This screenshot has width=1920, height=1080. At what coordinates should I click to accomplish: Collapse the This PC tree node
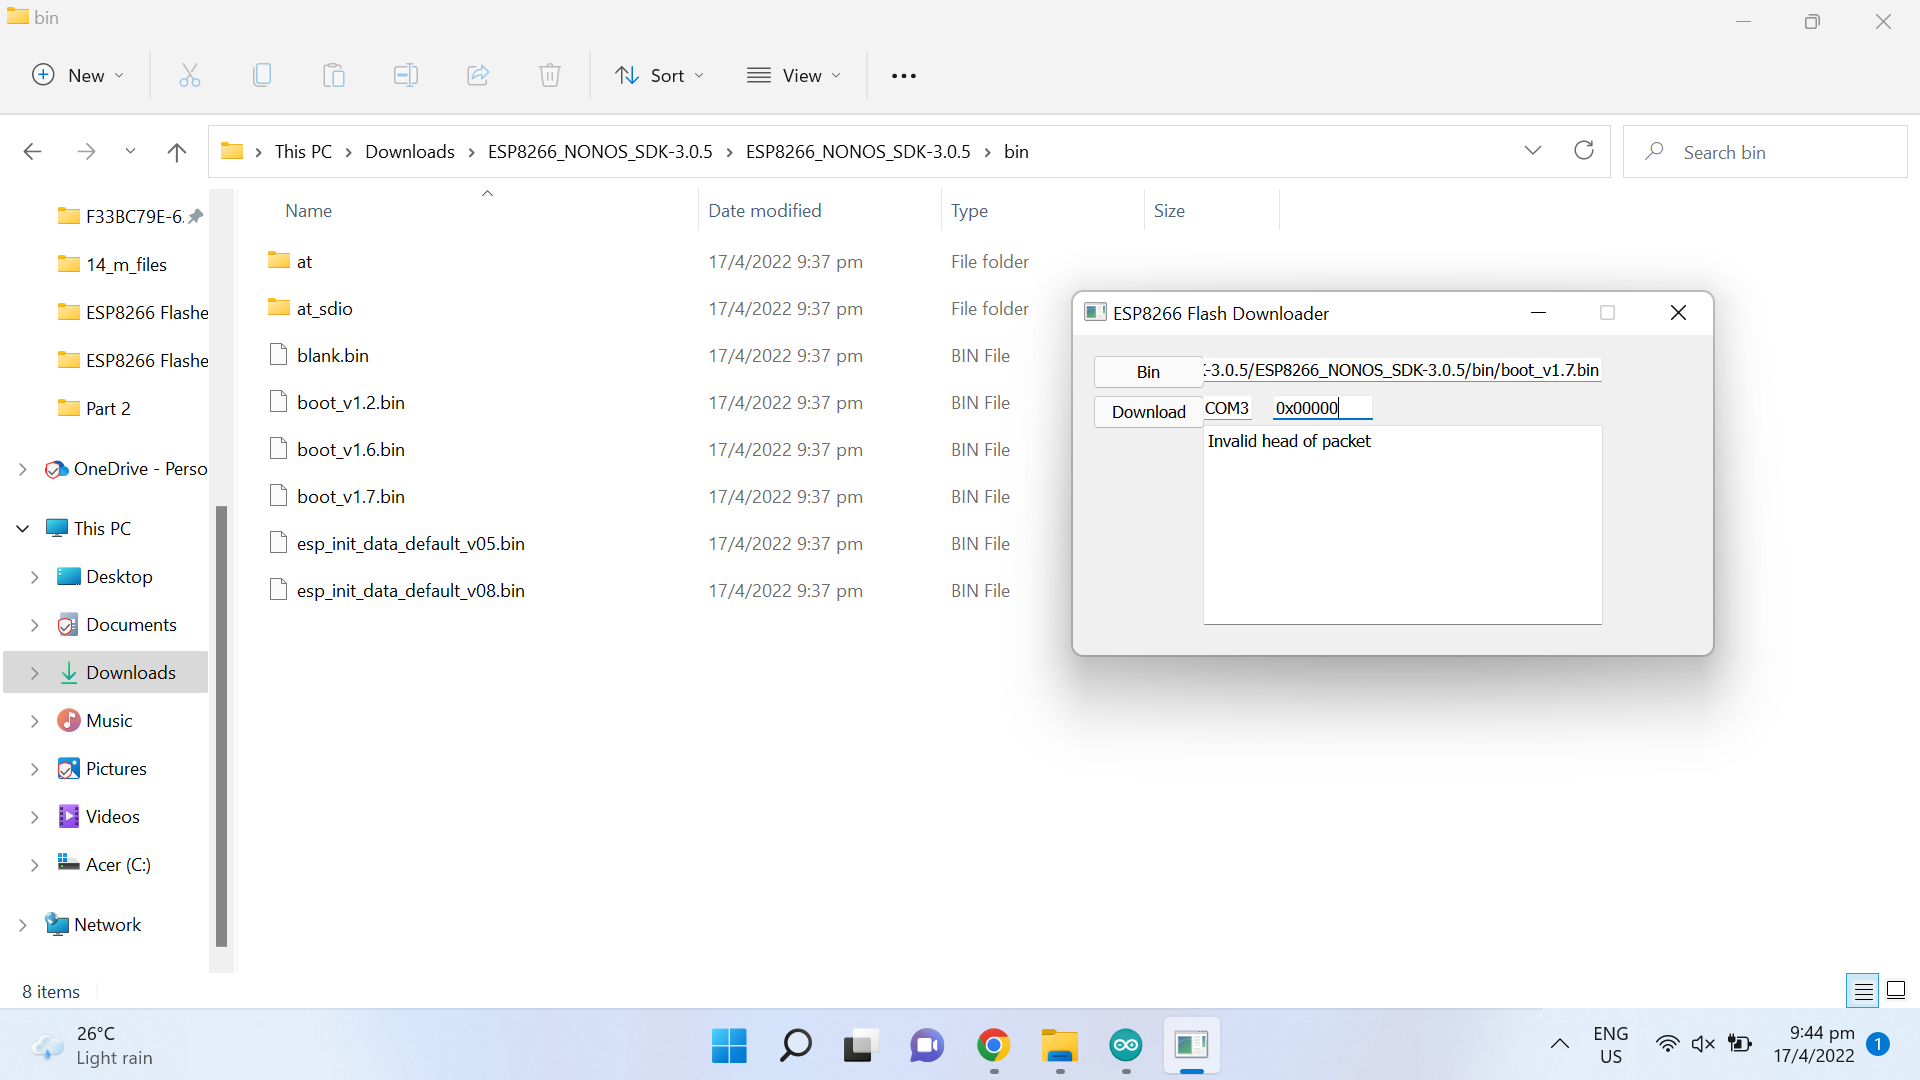[23, 529]
